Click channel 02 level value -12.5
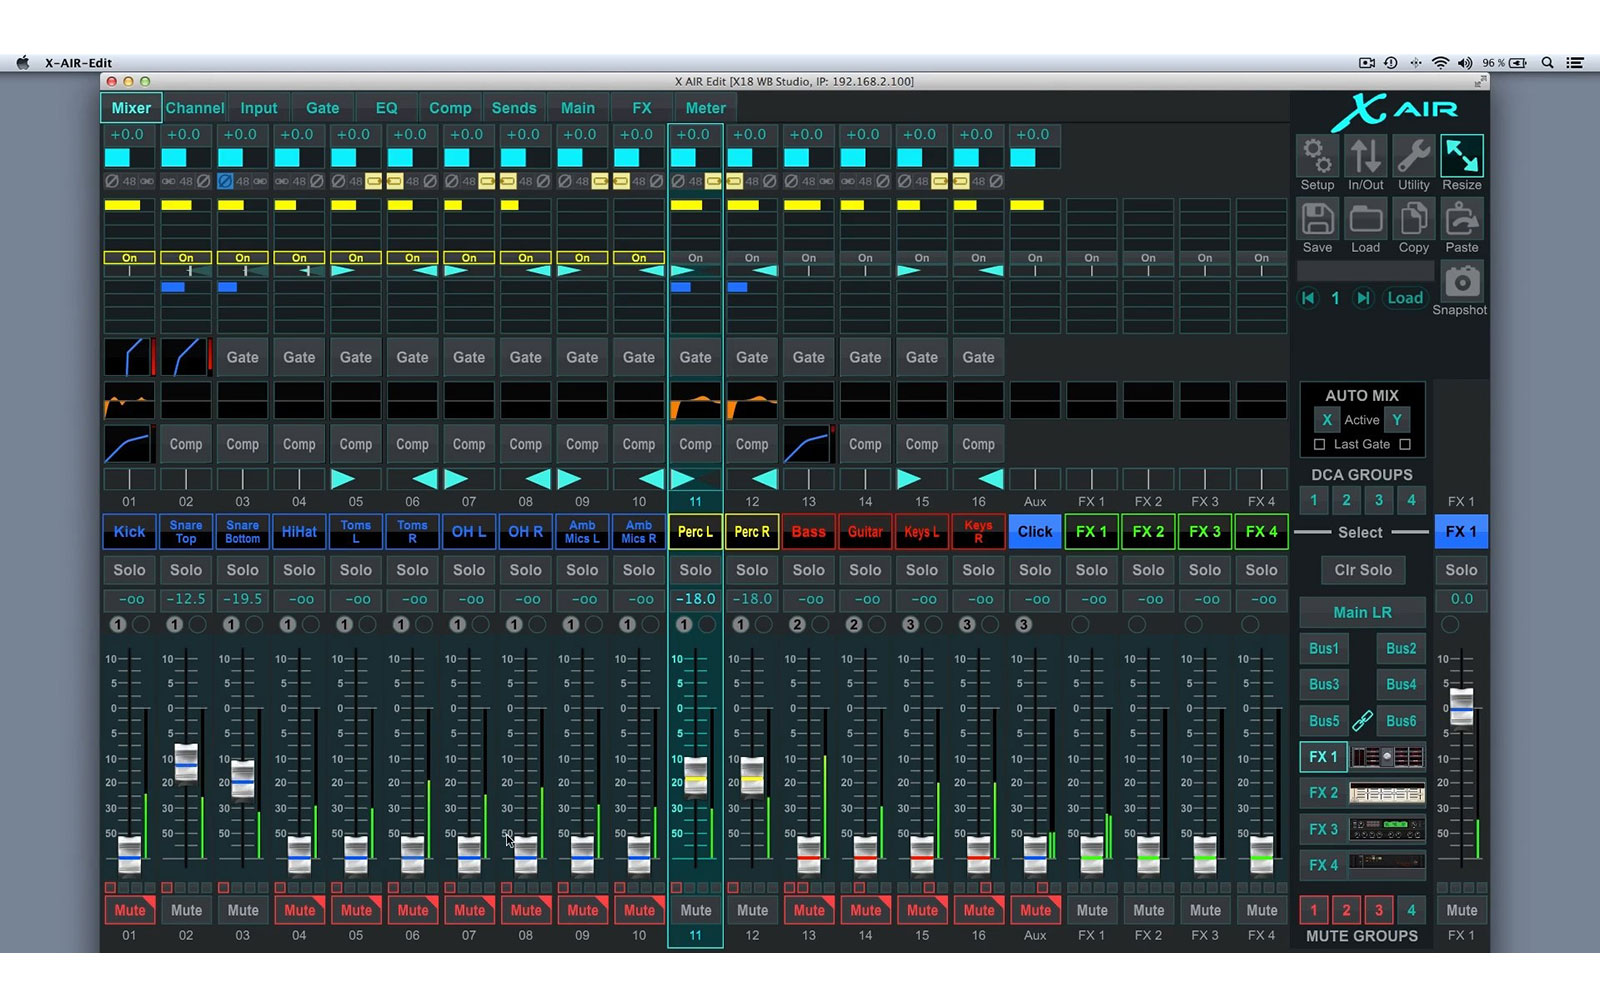This screenshot has width=1600, height=1007. point(186,599)
